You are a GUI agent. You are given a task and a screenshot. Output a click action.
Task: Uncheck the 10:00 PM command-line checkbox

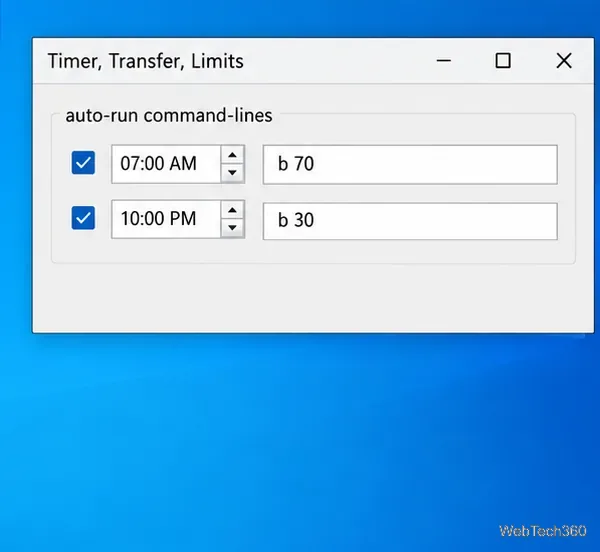83,218
